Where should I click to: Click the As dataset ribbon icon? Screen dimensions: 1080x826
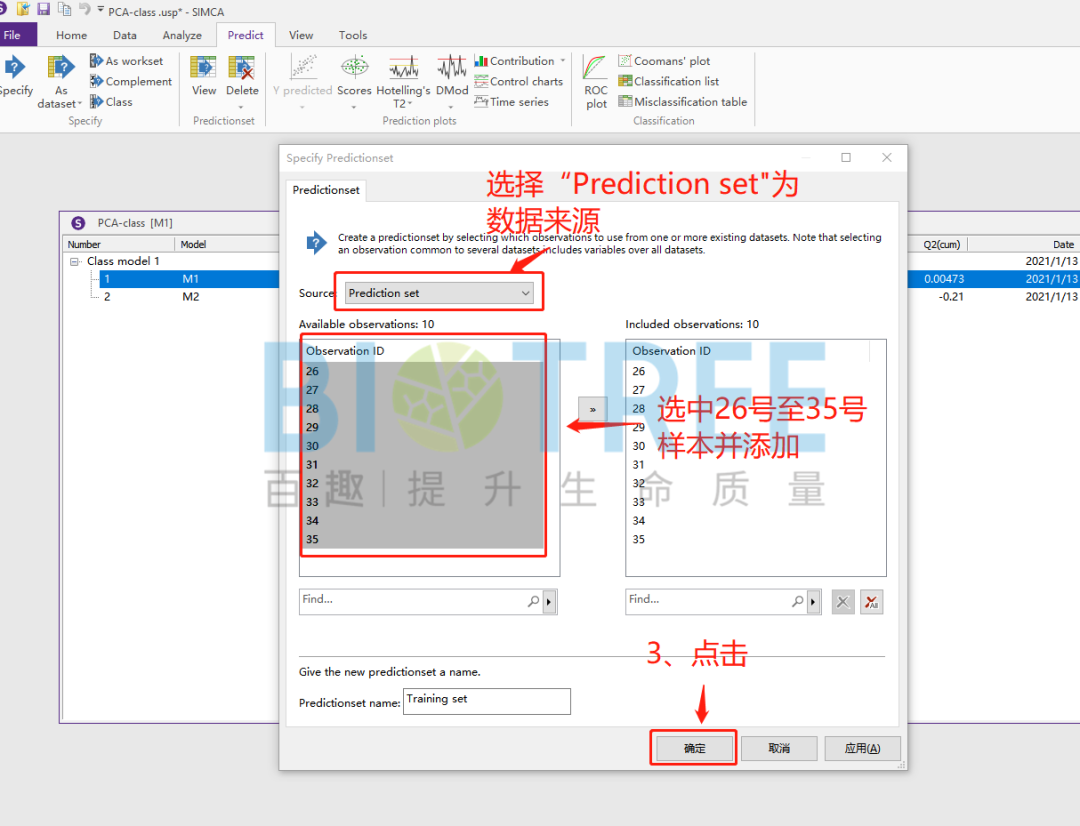(x=61, y=70)
